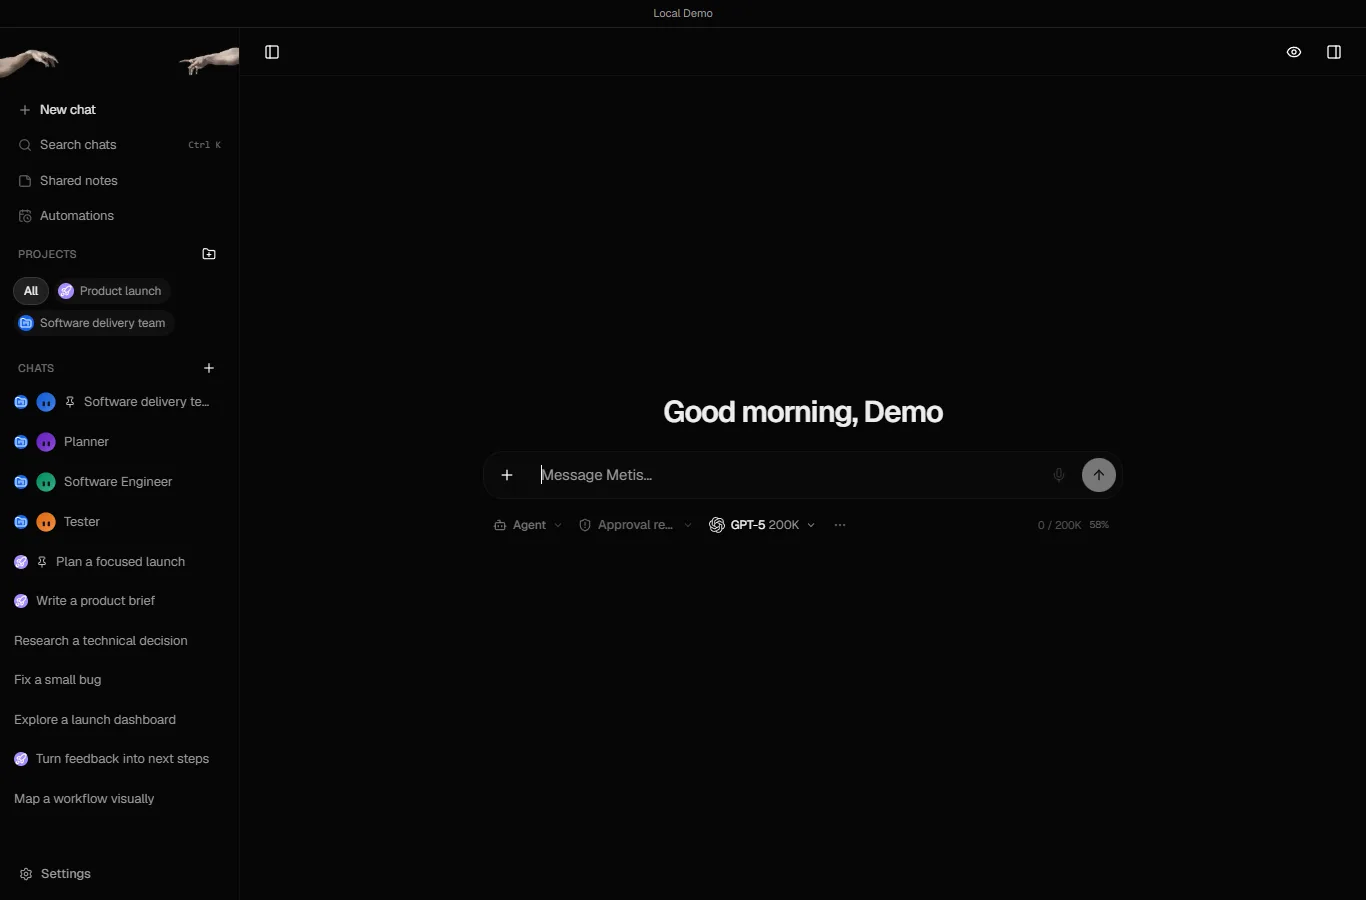Toggle the left sidebar panel icon
Viewport: 1366px width, 900px height.
click(272, 52)
